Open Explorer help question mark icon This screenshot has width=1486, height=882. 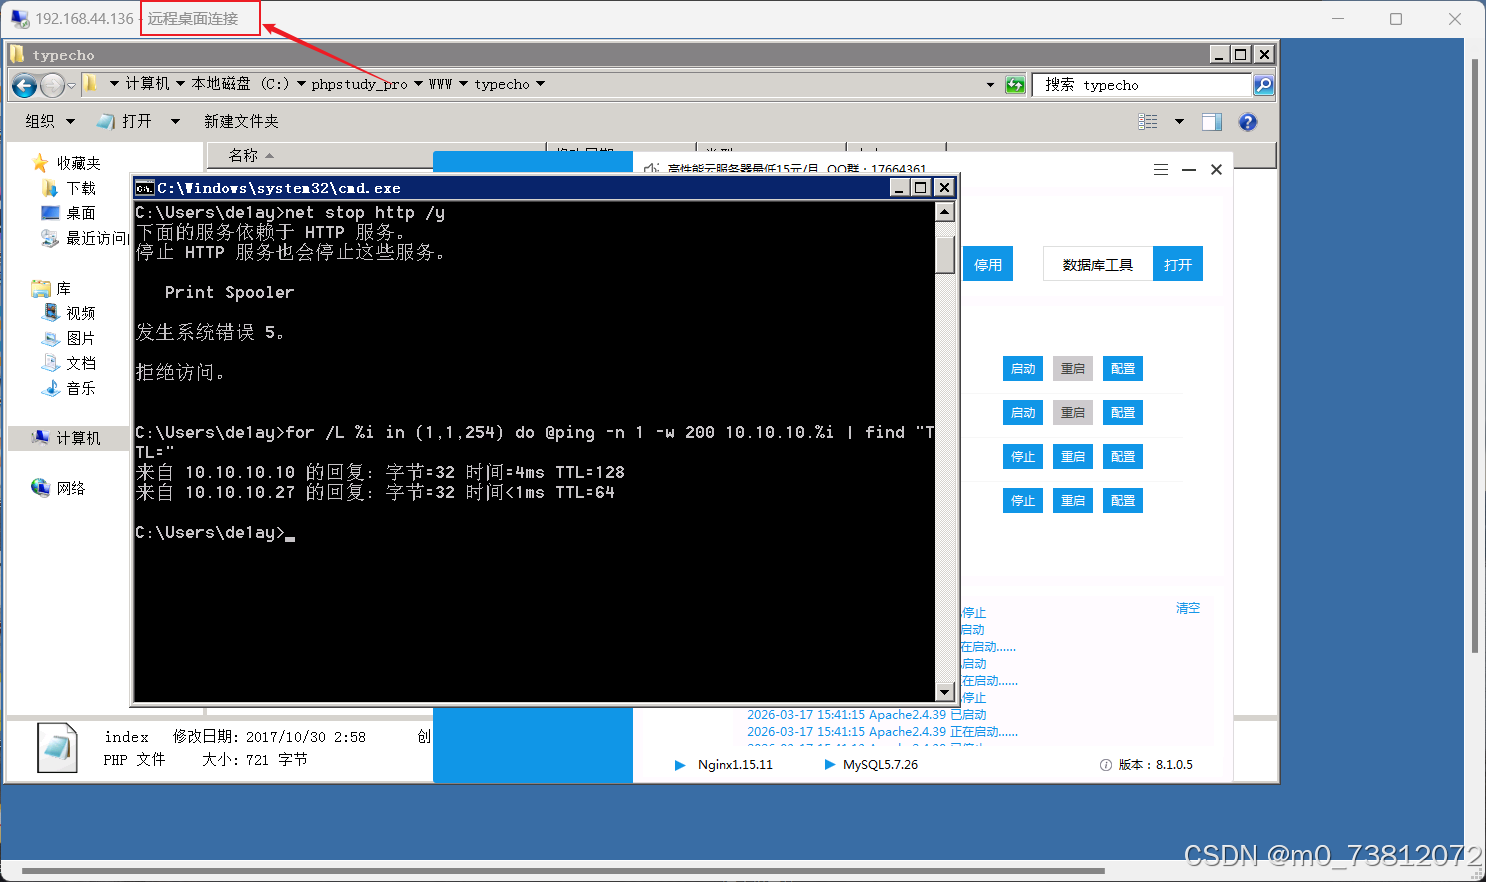pos(1247,122)
